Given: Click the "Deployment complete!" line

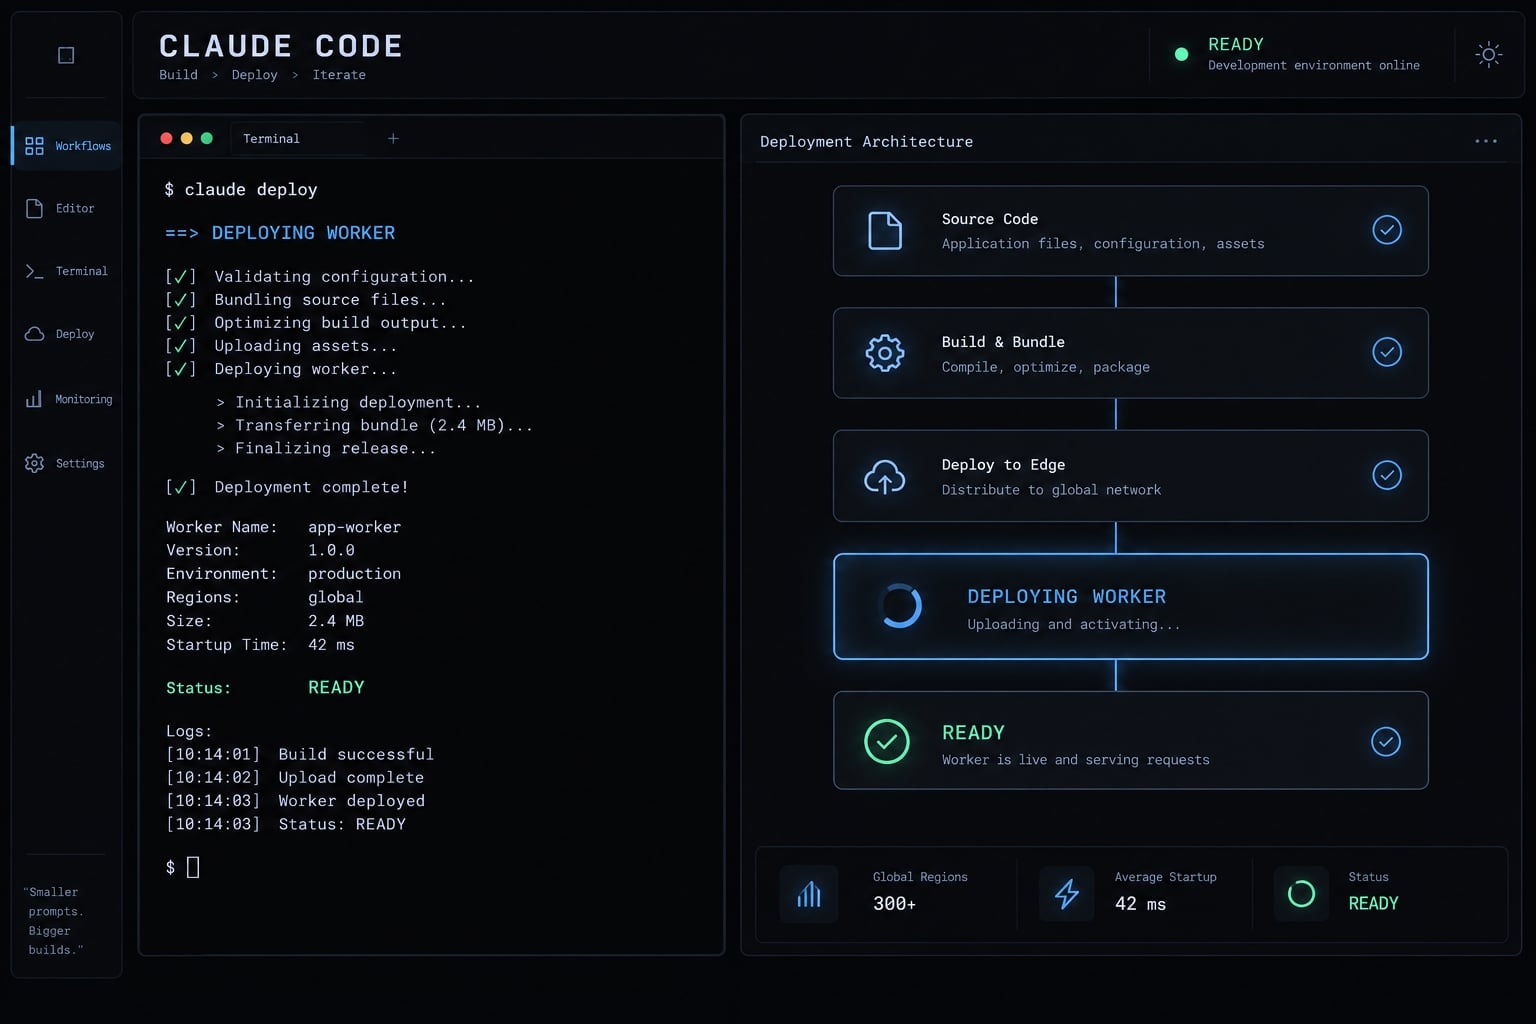Looking at the screenshot, I should click(x=311, y=487).
